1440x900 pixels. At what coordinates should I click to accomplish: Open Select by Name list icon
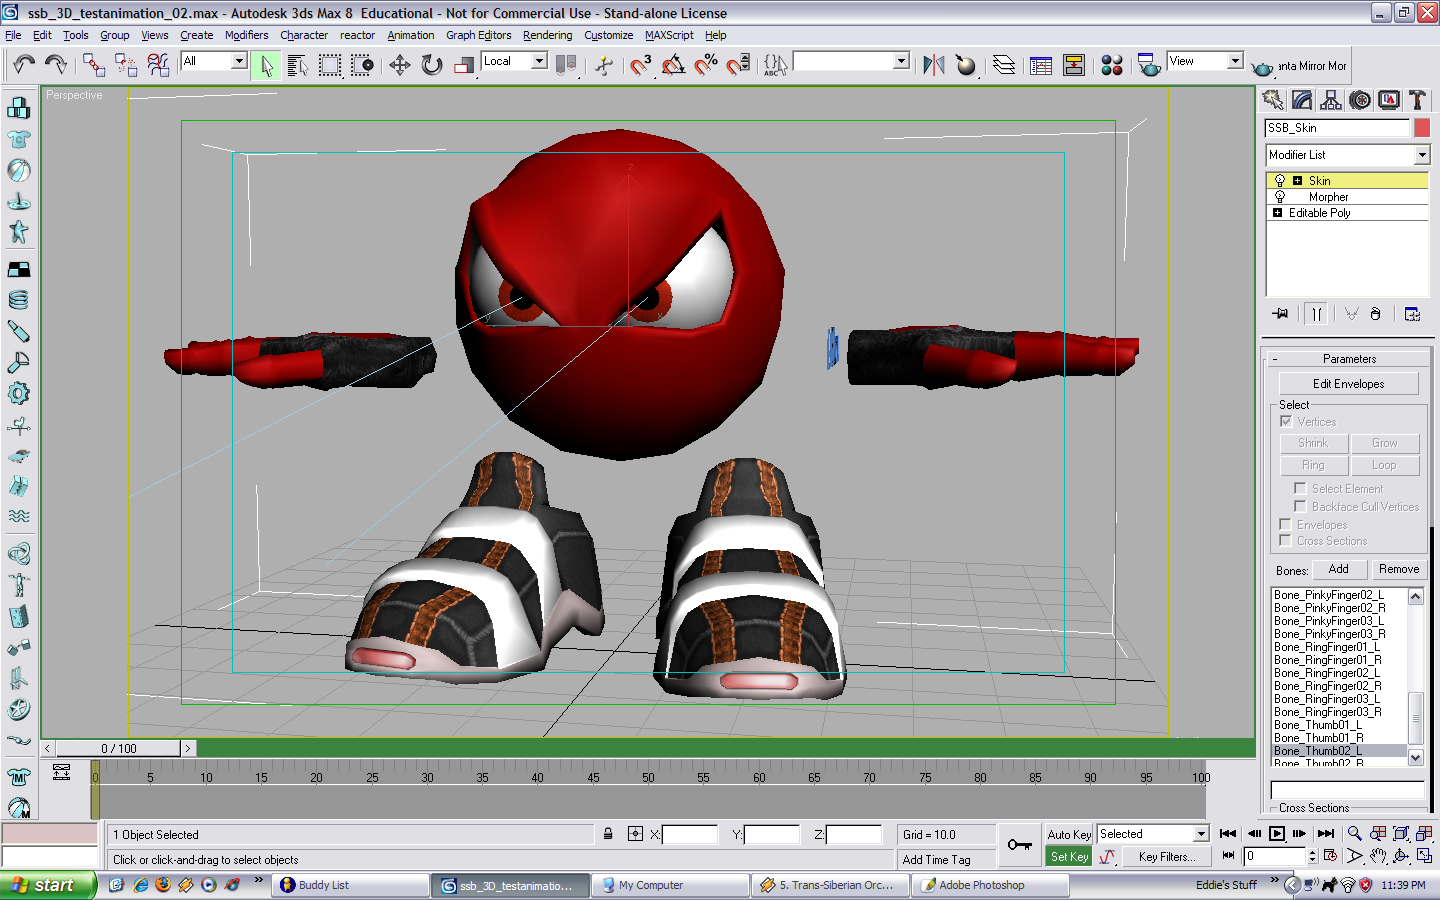[297, 65]
